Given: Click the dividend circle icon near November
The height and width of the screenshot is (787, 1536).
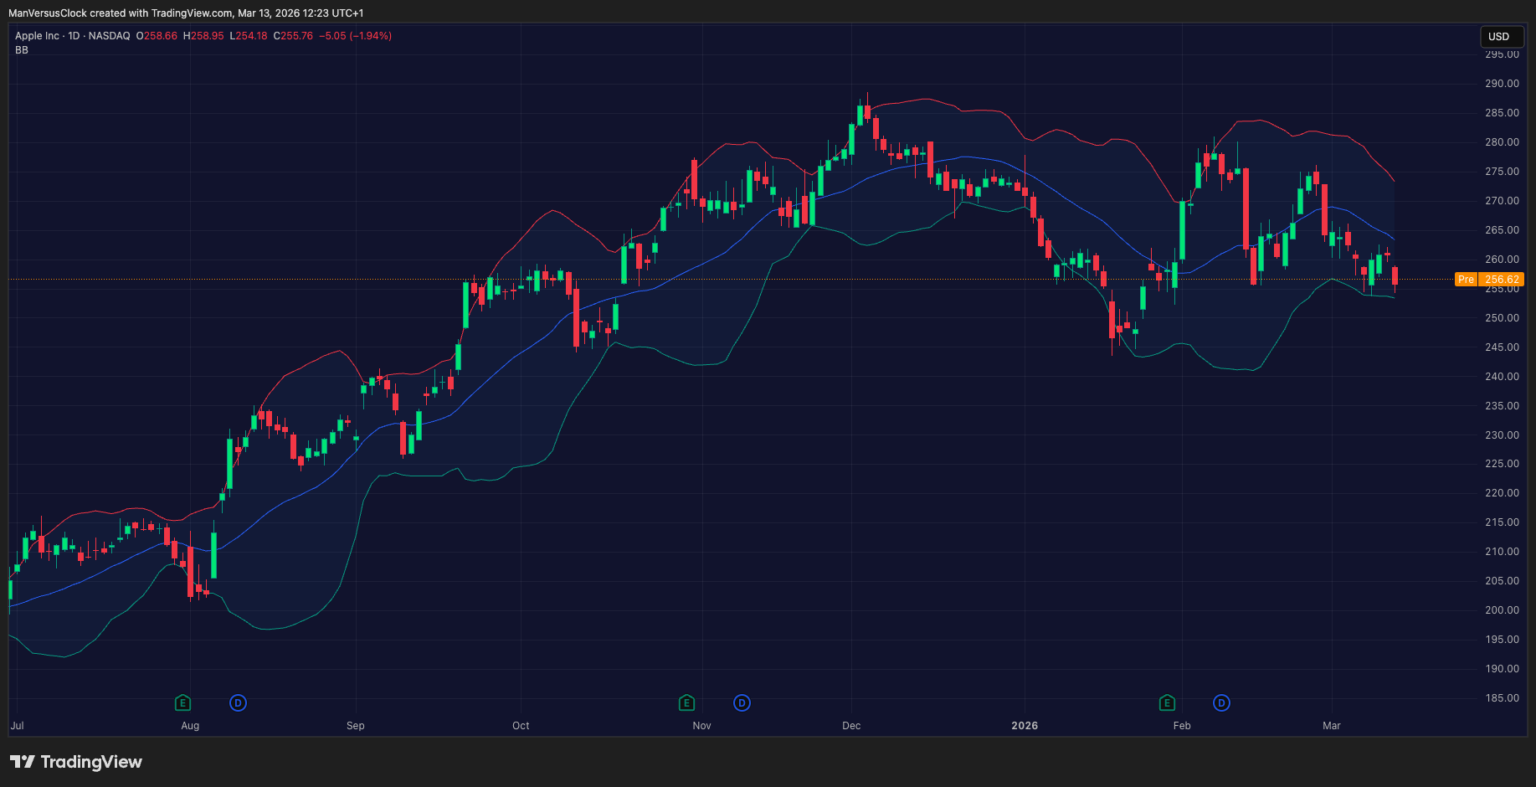Looking at the screenshot, I should (742, 703).
